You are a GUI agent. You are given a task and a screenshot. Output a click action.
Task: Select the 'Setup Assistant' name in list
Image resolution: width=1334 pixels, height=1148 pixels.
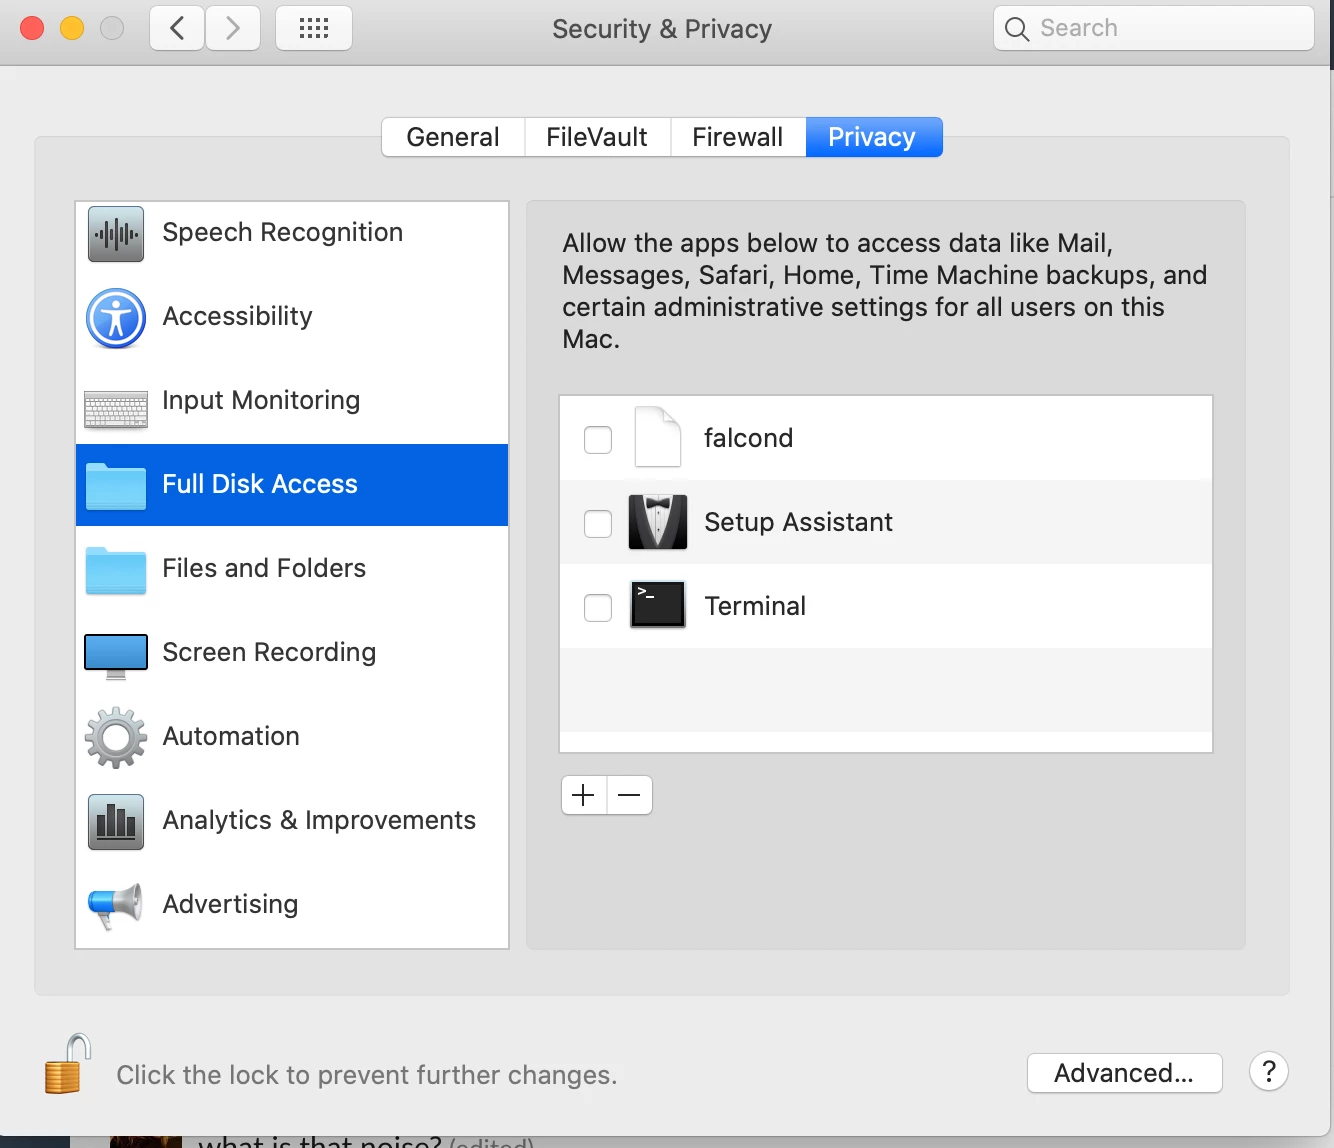[798, 522]
